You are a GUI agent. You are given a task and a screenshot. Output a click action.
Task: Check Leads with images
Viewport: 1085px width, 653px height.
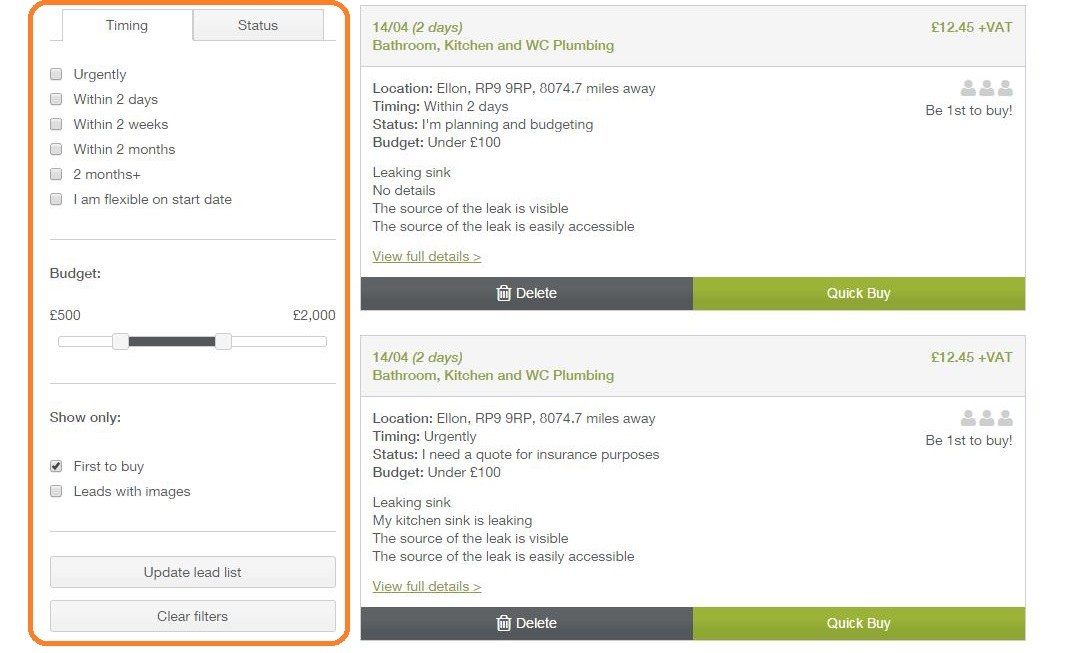click(56, 491)
